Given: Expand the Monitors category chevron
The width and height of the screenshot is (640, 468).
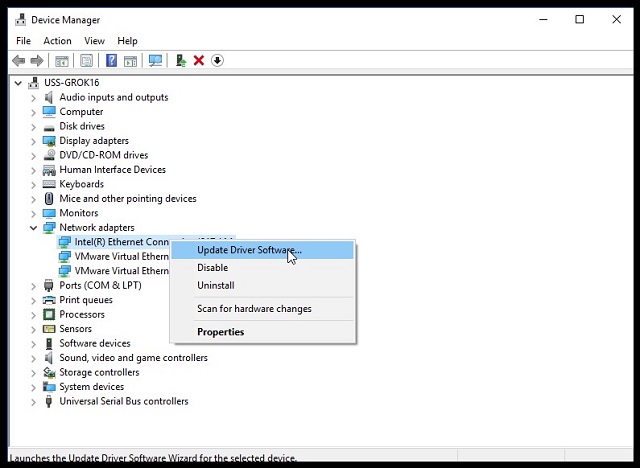Looking at the screenshot, I should 33,213.
